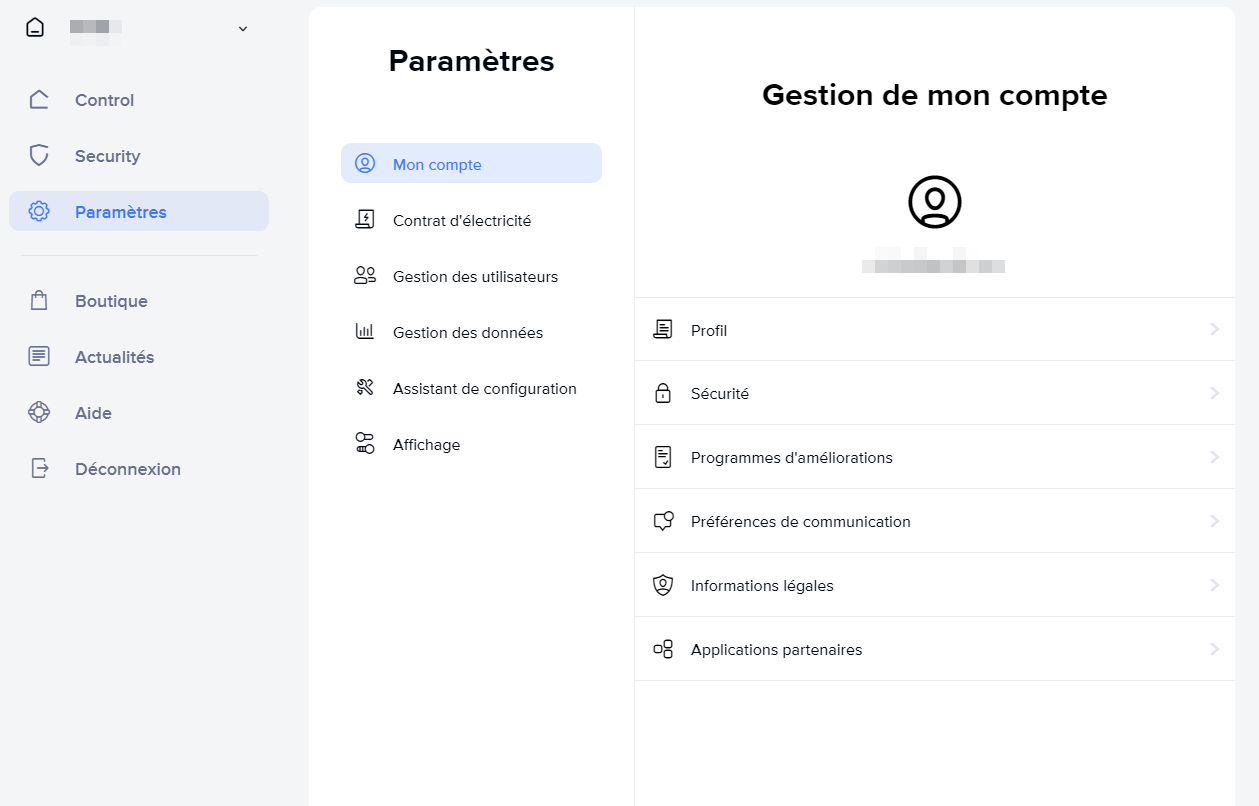The height and width of the screenshot is (806, 1259).
Task: Select Gestion des utilisateurs settings tab
Action: [475, 277]
